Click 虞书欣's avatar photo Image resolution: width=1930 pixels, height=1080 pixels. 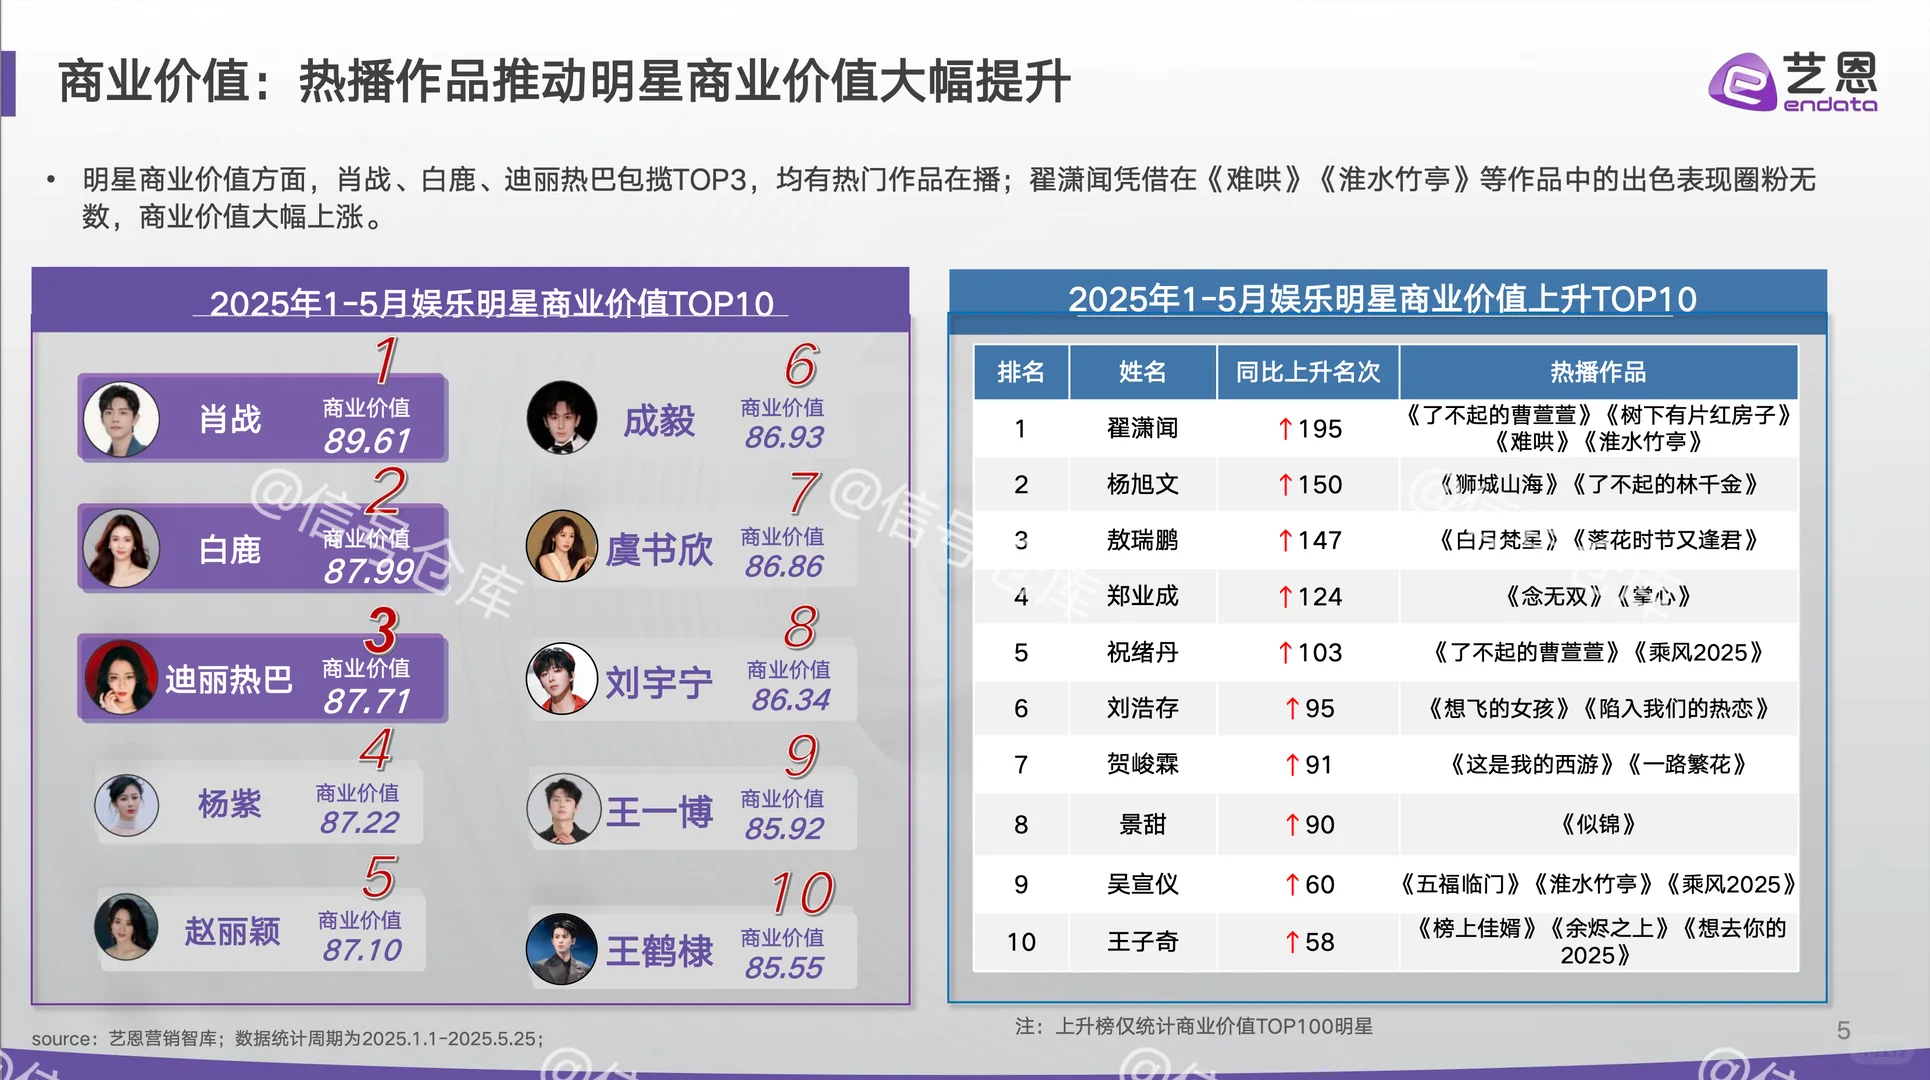pyautogui.click(x=562, y=547)
